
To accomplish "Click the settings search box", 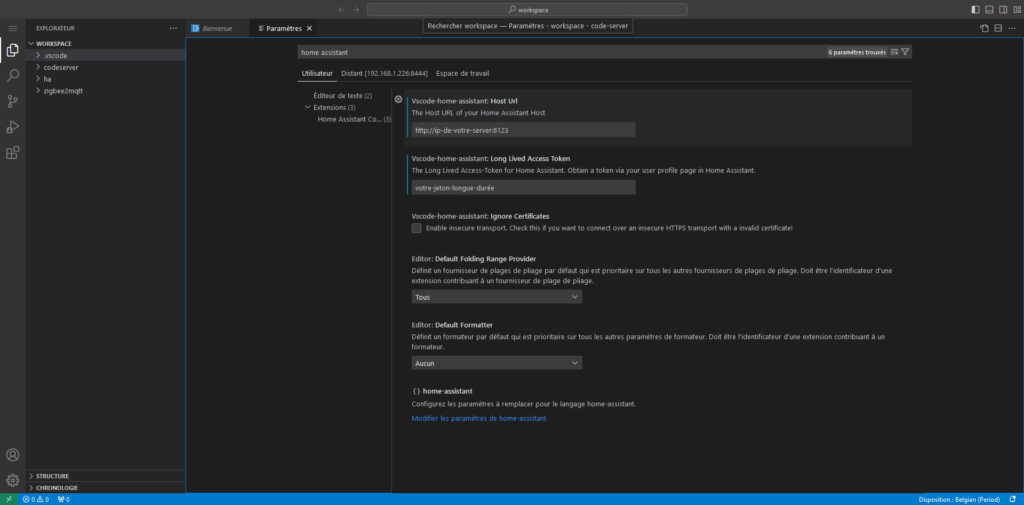I will coord(562,52).
